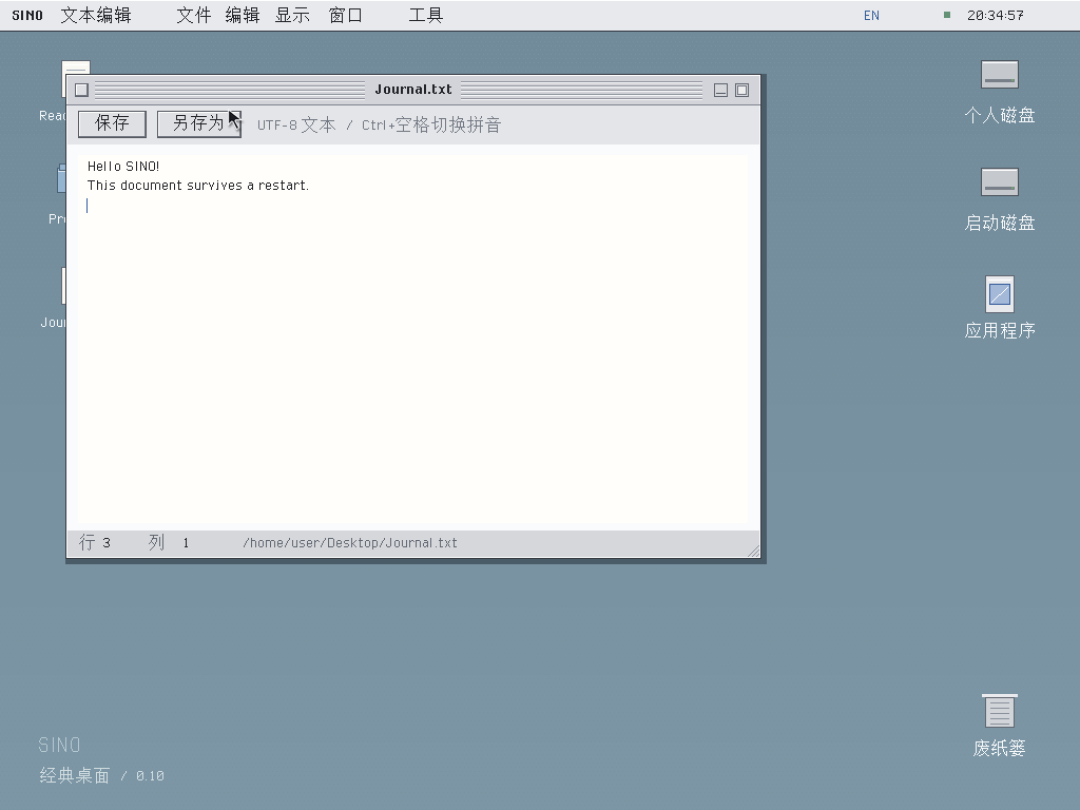Image resolution: width=1080 pixels, height=810 pixels.
Task: Click the 另存为 save-as button
Action: pyautogui.click(x=198, y=124)
